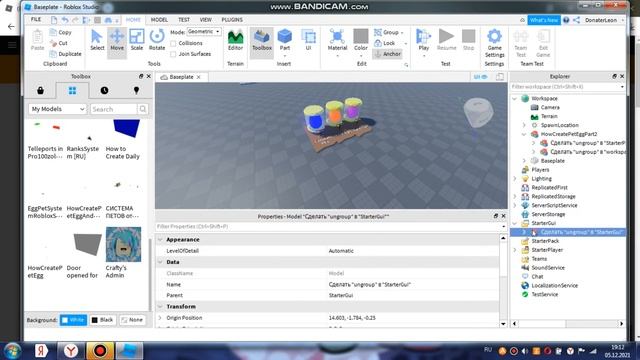Duplicate the selected object
This screenshot has width=640, height=360.
click(x=65, y=54)
